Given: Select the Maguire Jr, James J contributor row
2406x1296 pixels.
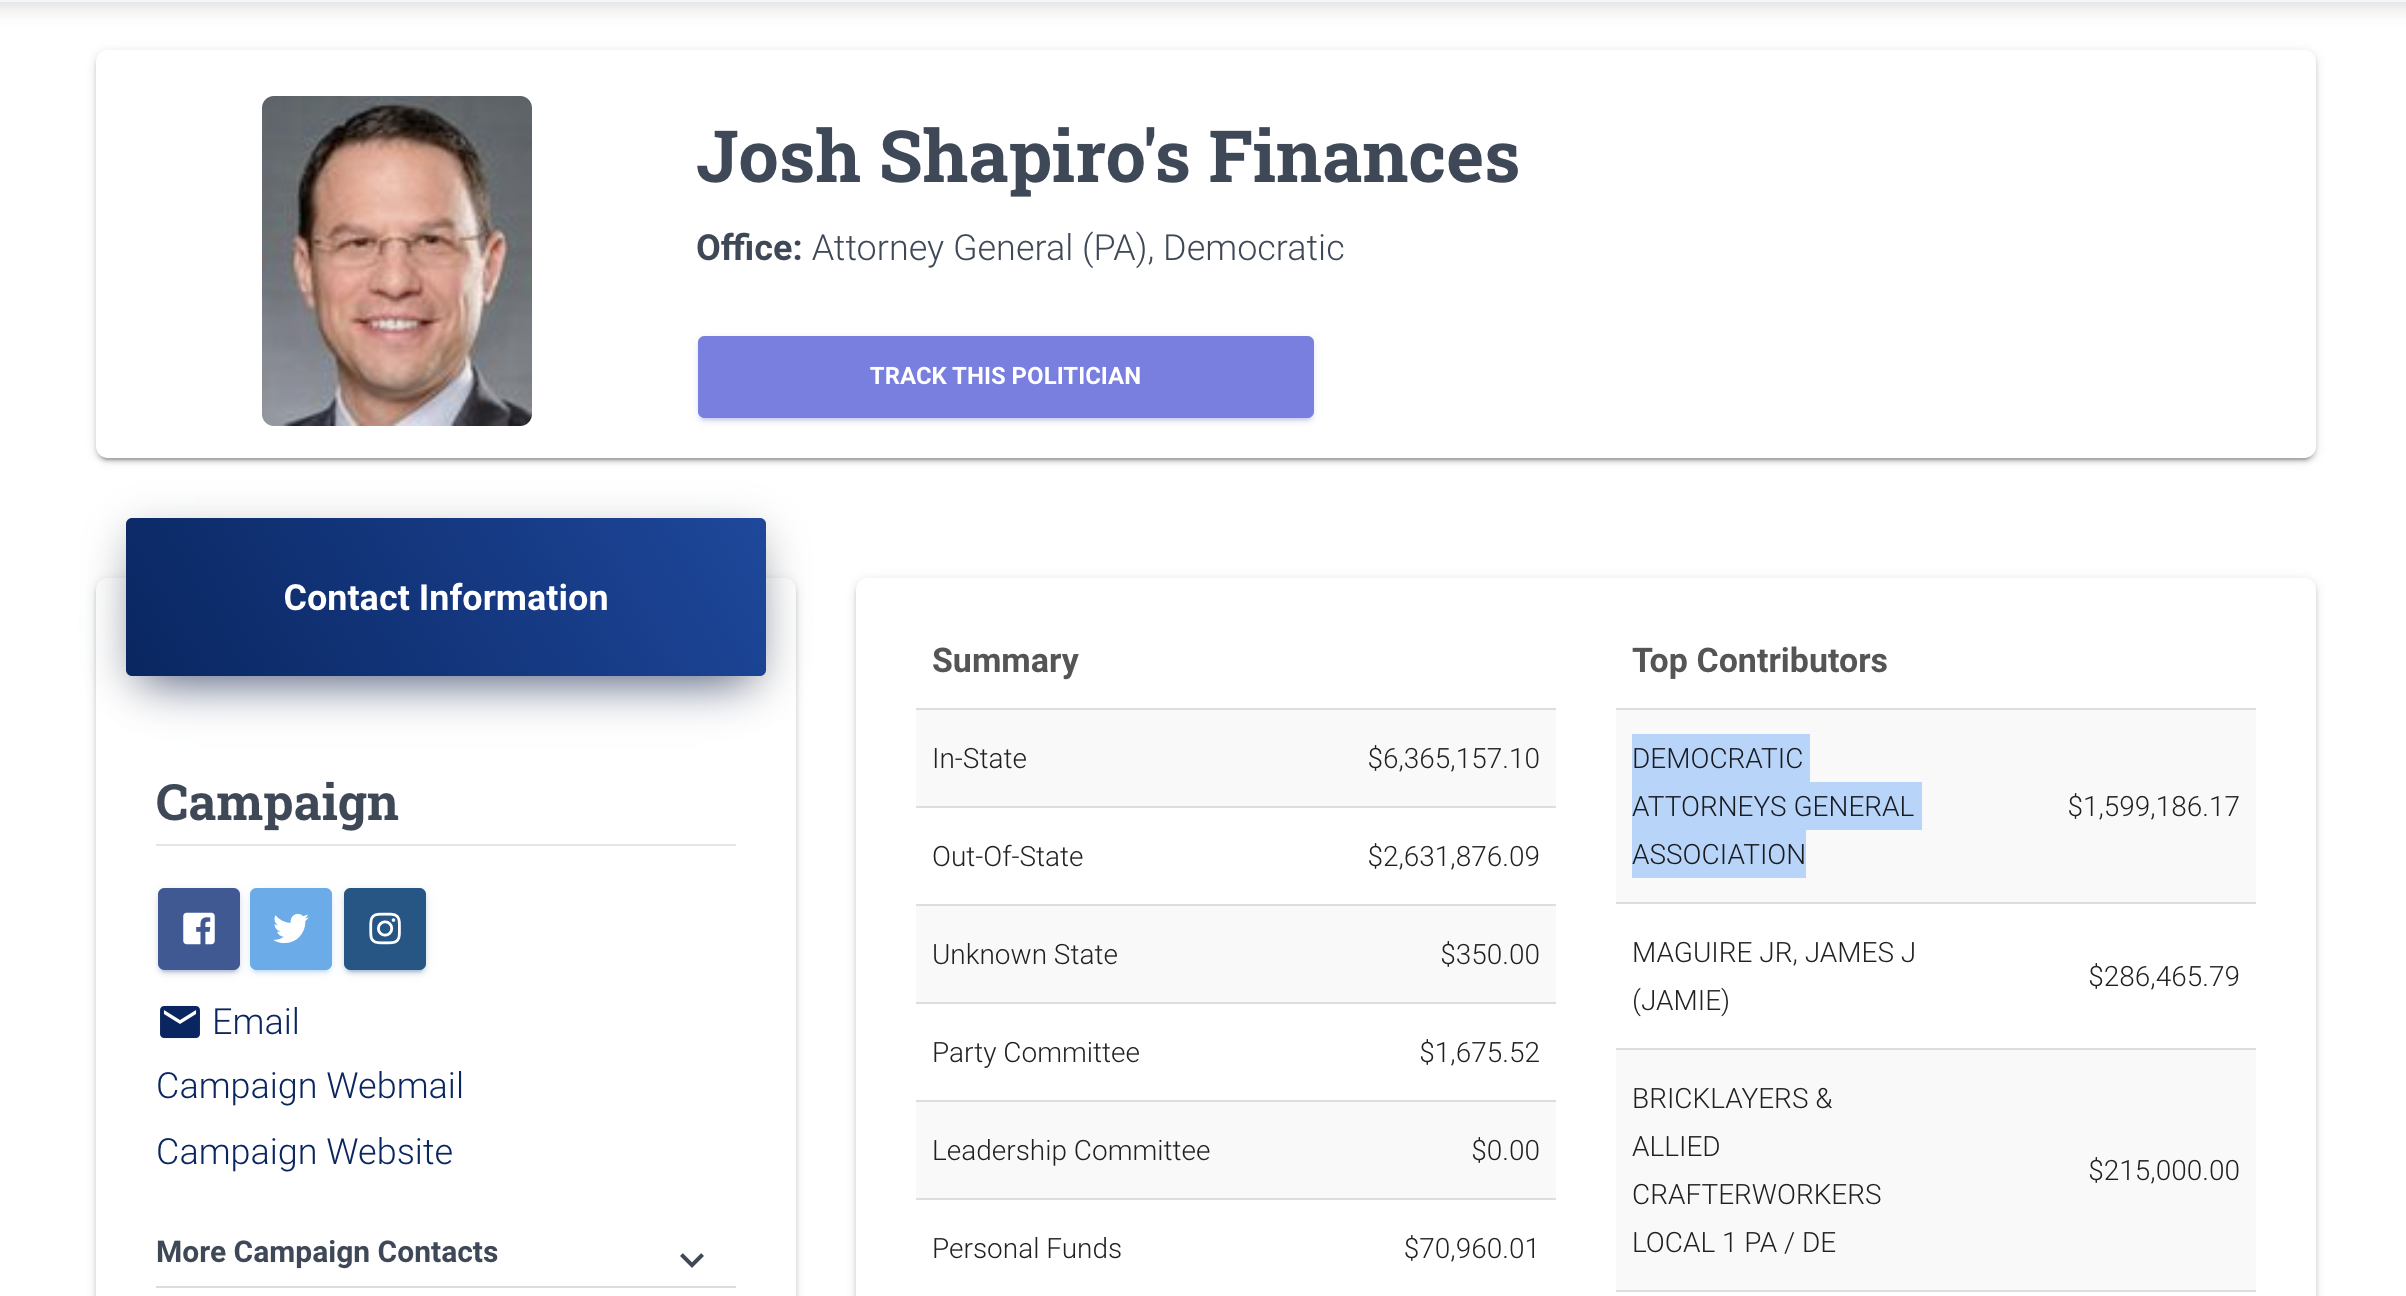Looking at the screenshot, I should click(x=1936, y=976).
